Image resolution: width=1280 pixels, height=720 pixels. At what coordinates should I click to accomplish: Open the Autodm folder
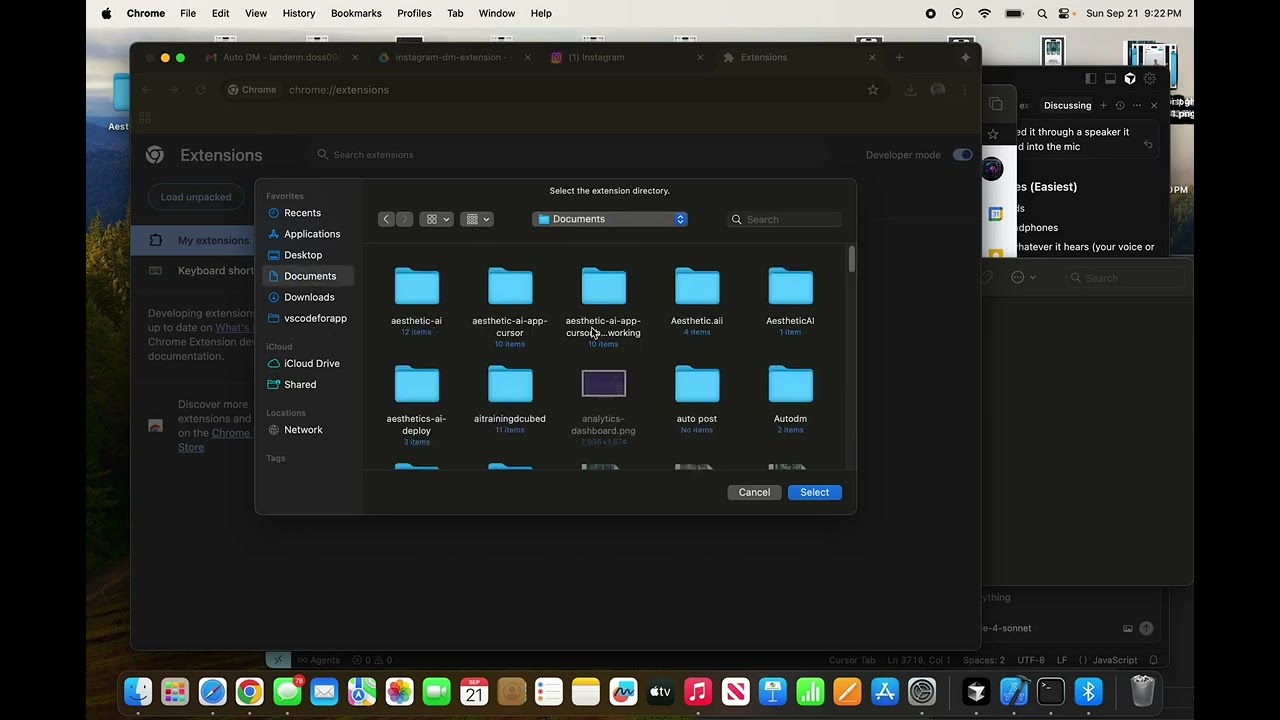pyautogui.click(x=790, y=385)
